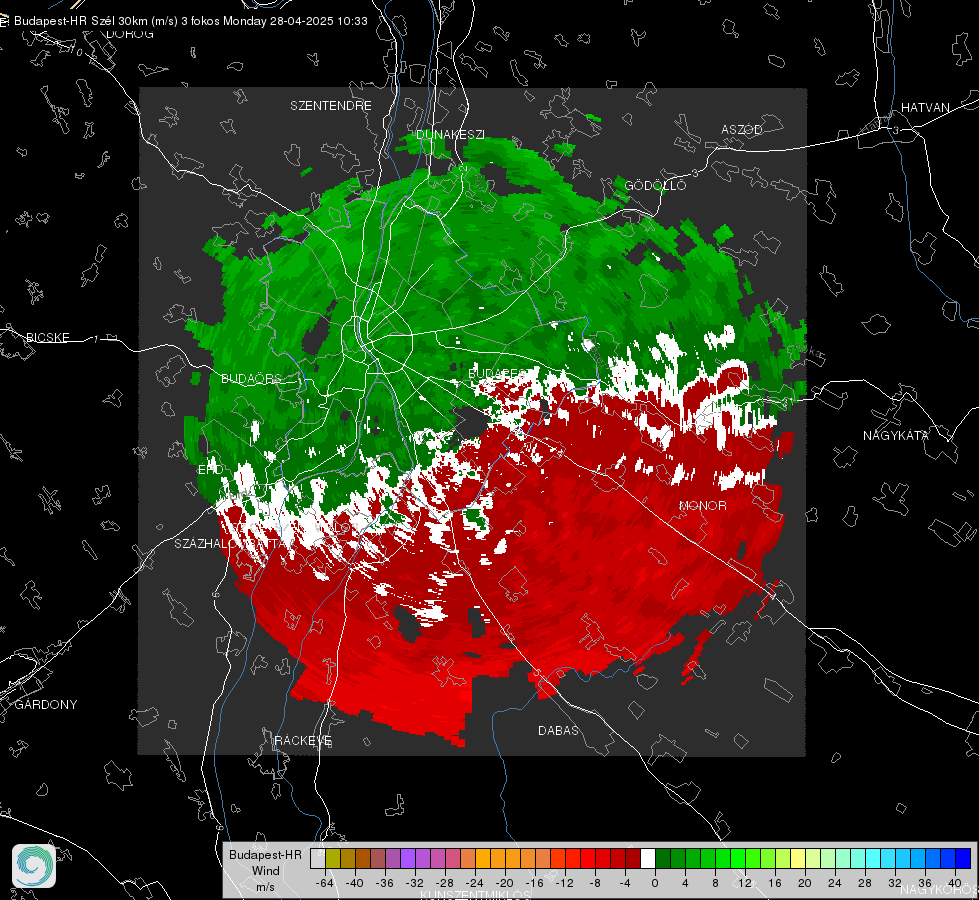Click the 0 value on the scale
979x900 pixels.
[x=655, y=883]
